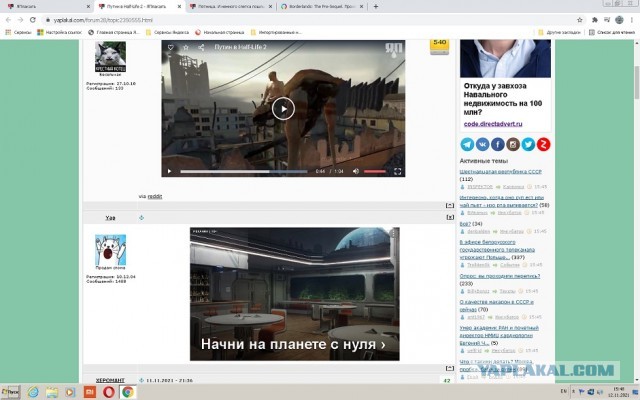Open the Chrome three-dot menu
640x400 pixels.
tap(632, 20)
